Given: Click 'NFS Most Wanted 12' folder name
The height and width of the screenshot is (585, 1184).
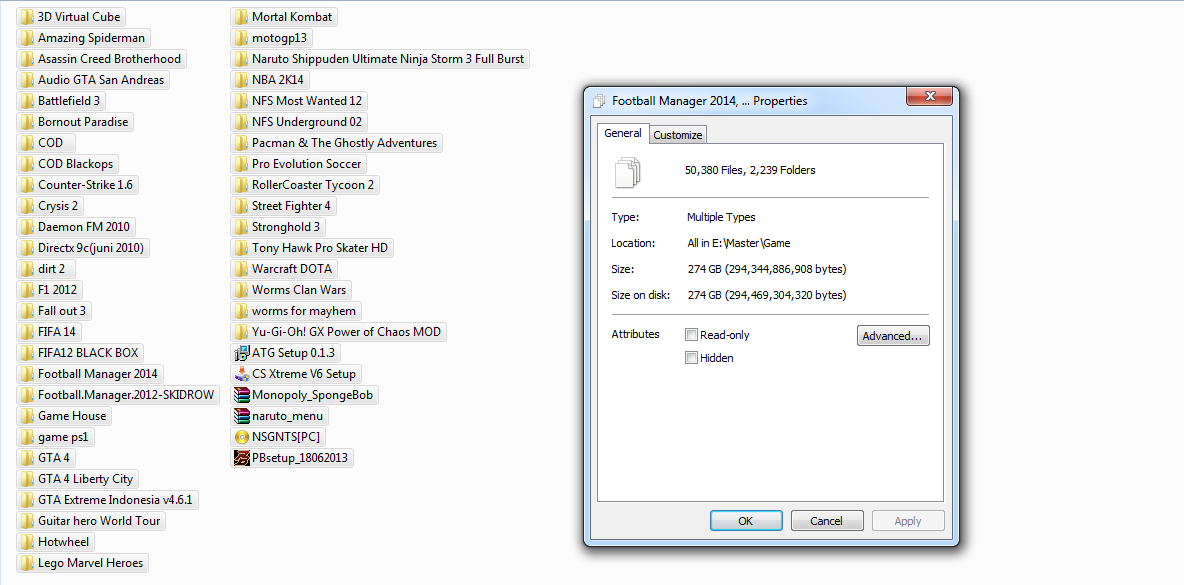Looking at the screenshot, I should point(307,101).
